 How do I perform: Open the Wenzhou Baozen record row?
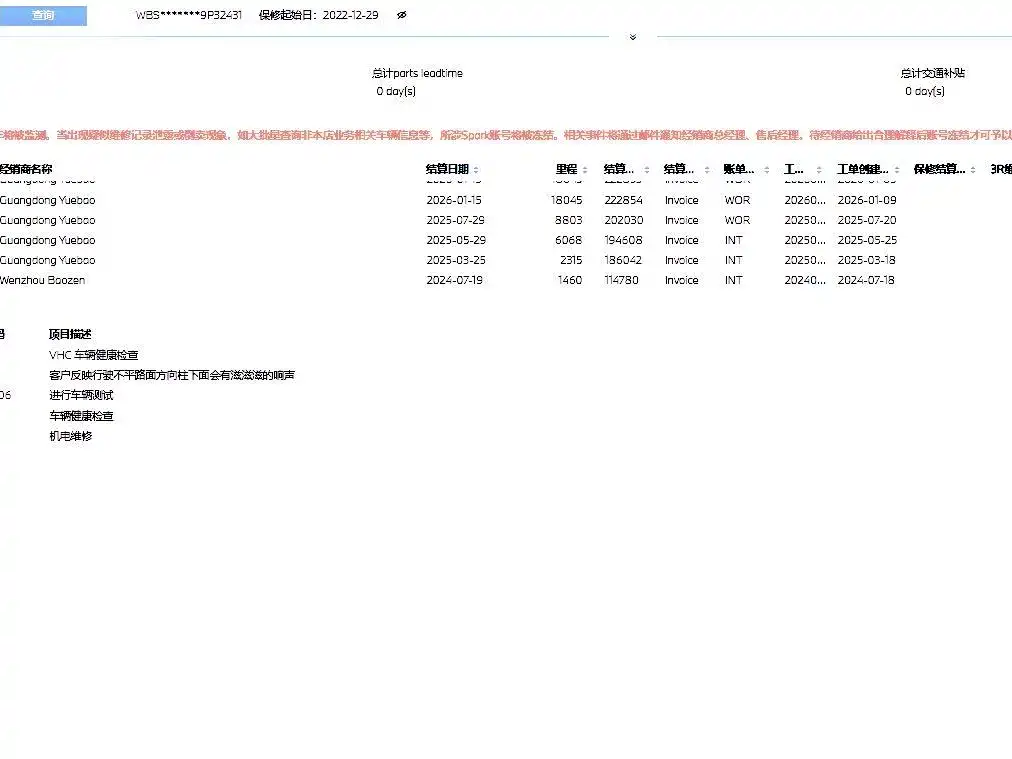(43, 280)
